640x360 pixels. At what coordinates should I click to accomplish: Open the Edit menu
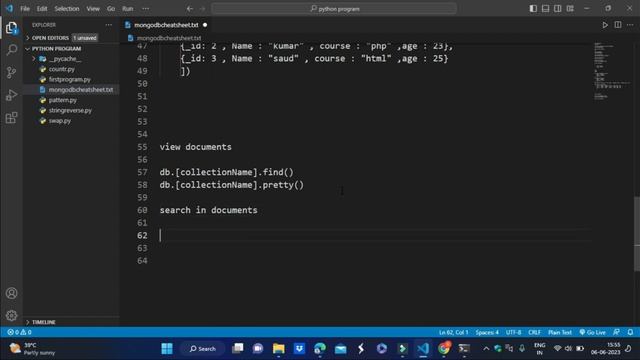(x=42, y=9)
